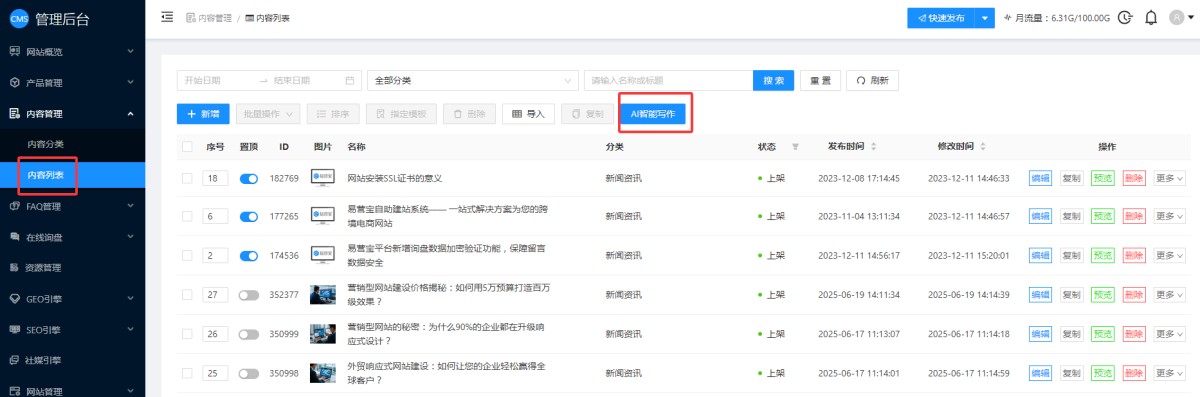Viewport: 1200px width, 397px height.
Task: Click the 导入 import button
Action: click(x=528, y=114)
